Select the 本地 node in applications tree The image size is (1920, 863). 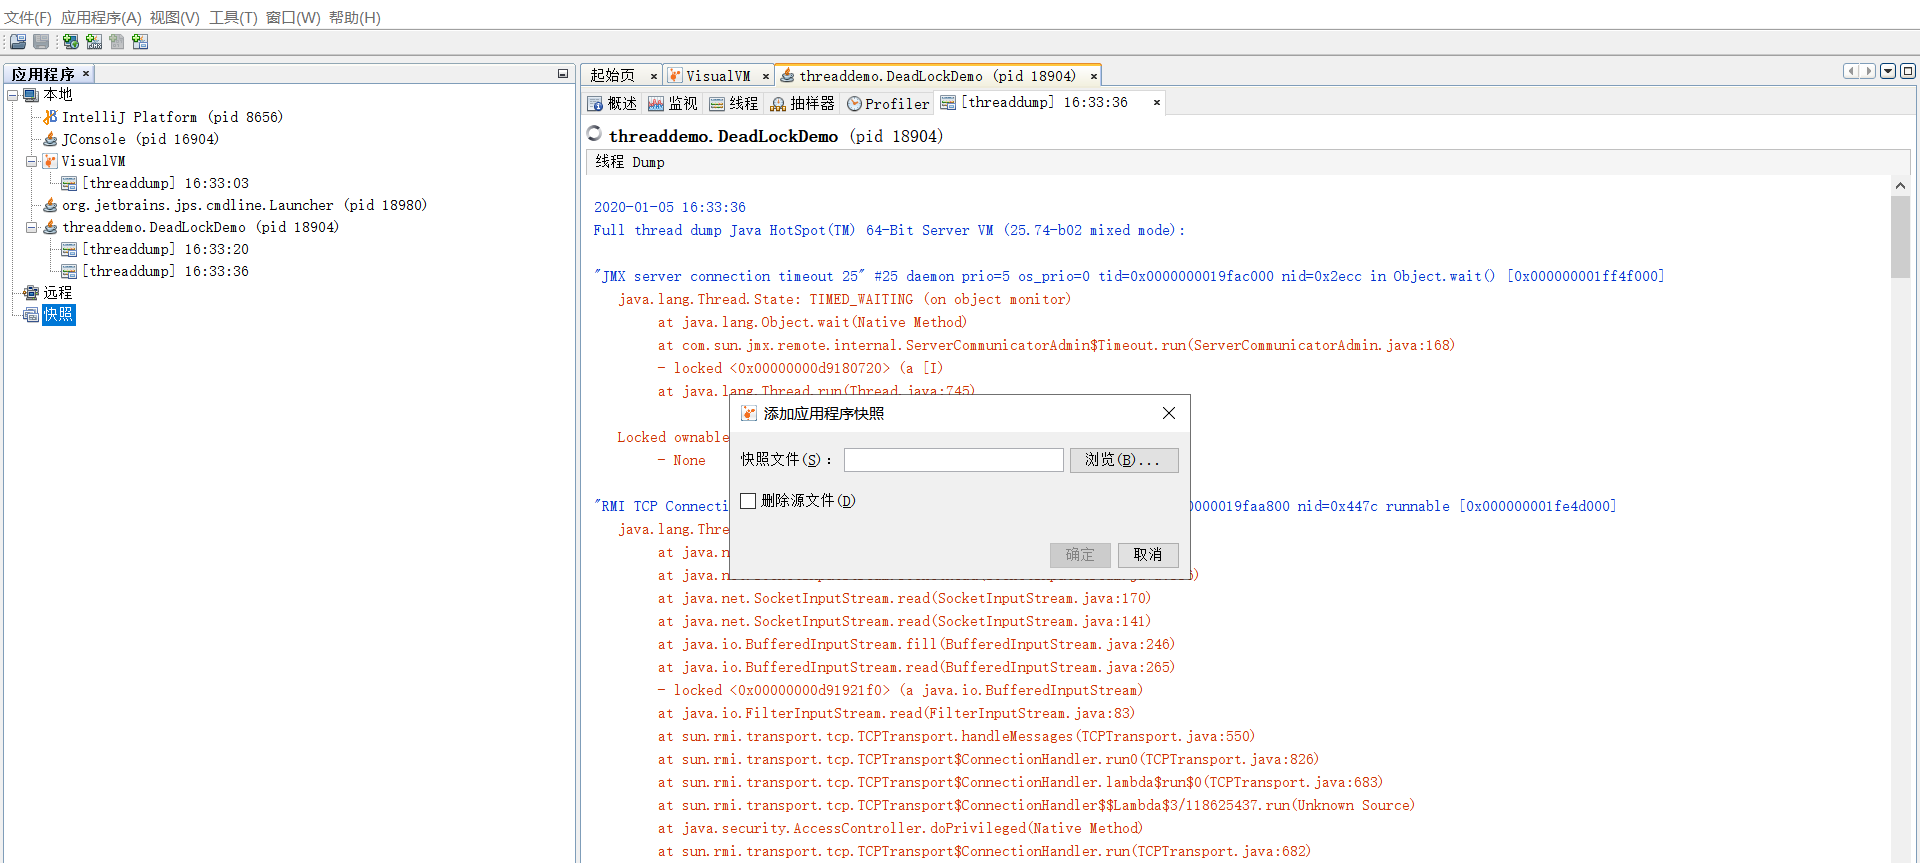pyautogui.click(x=58, y=95)
